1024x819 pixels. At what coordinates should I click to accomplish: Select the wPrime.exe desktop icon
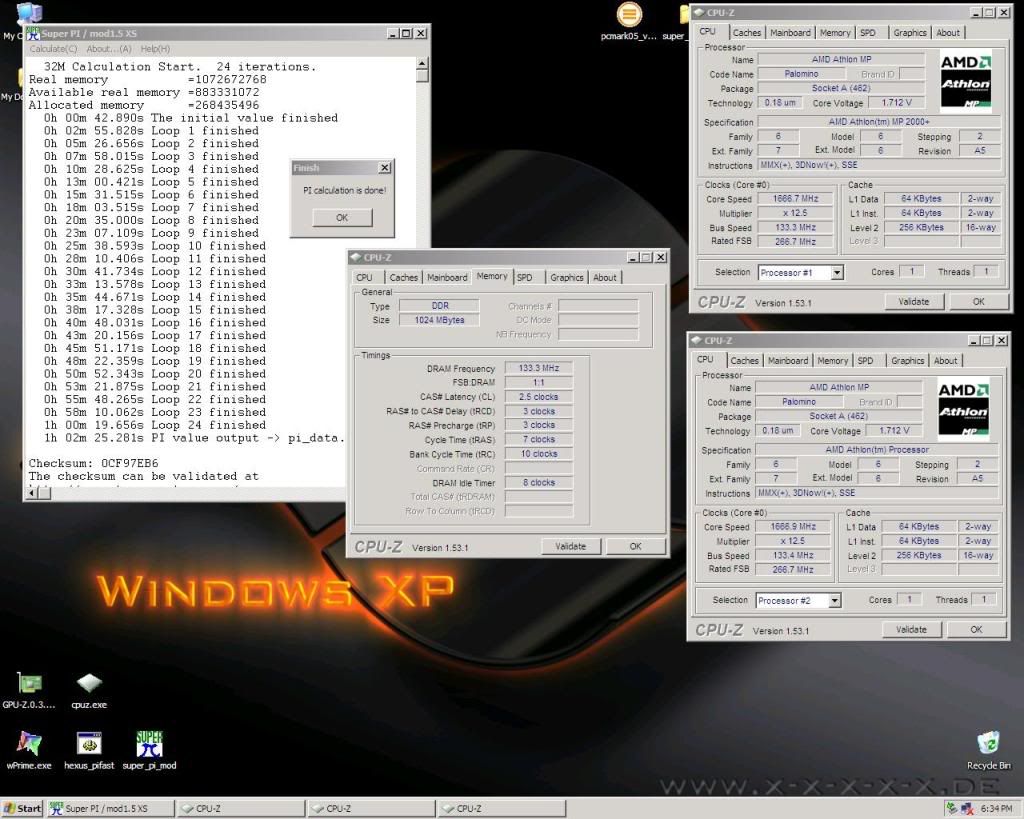[x=29, y=750]
